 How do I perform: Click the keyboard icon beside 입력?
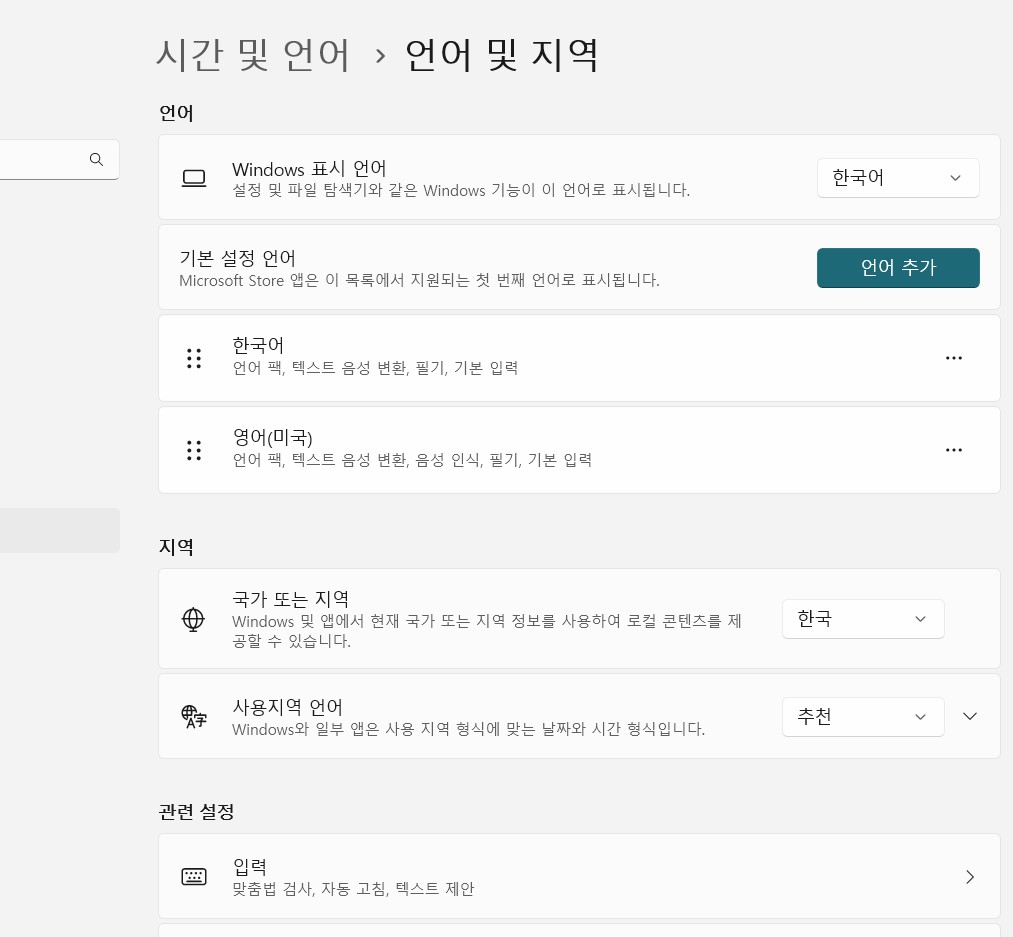pyautogui.click(x=194, y=876)
